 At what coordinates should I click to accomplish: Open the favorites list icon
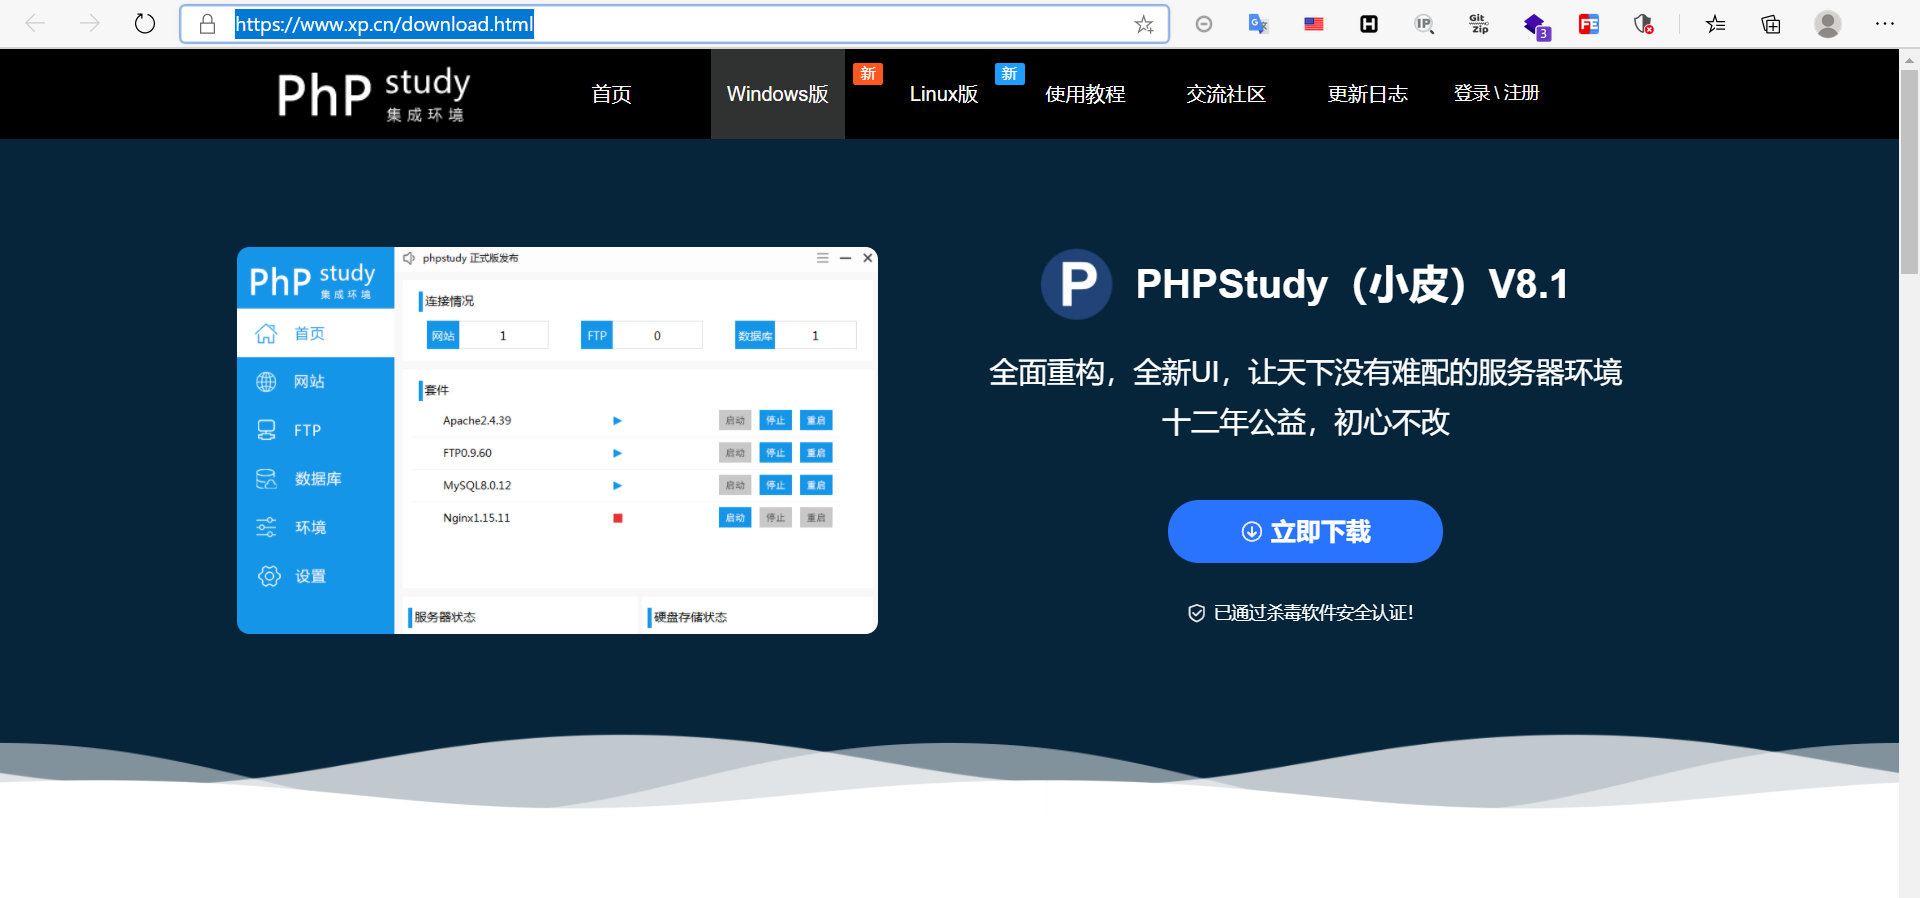coord(1716,24)
